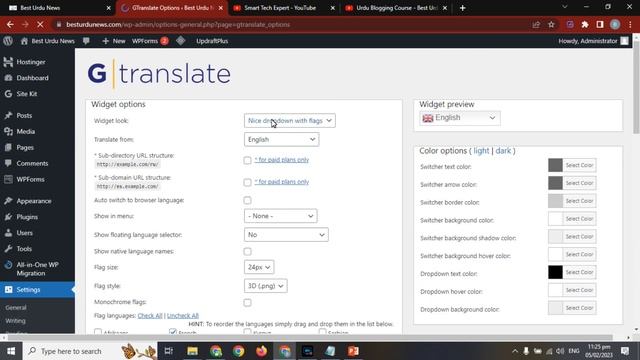This screenshot has height=360, width=640.
Task: Click the All-in-One WP Migration icon
Action: pyautogui.click(x=8, y=265)
